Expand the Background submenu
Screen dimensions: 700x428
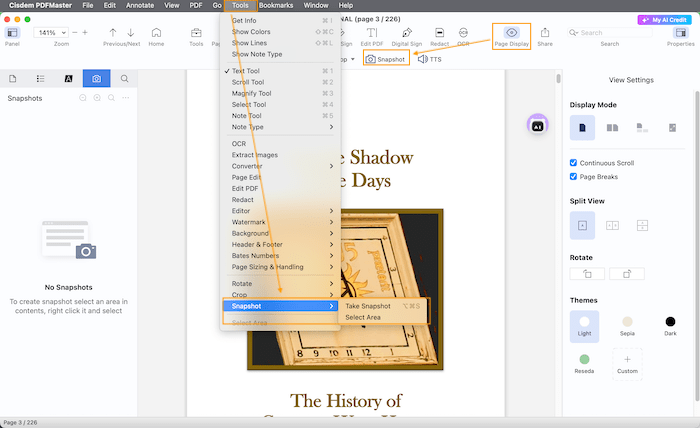pos(279,233)
